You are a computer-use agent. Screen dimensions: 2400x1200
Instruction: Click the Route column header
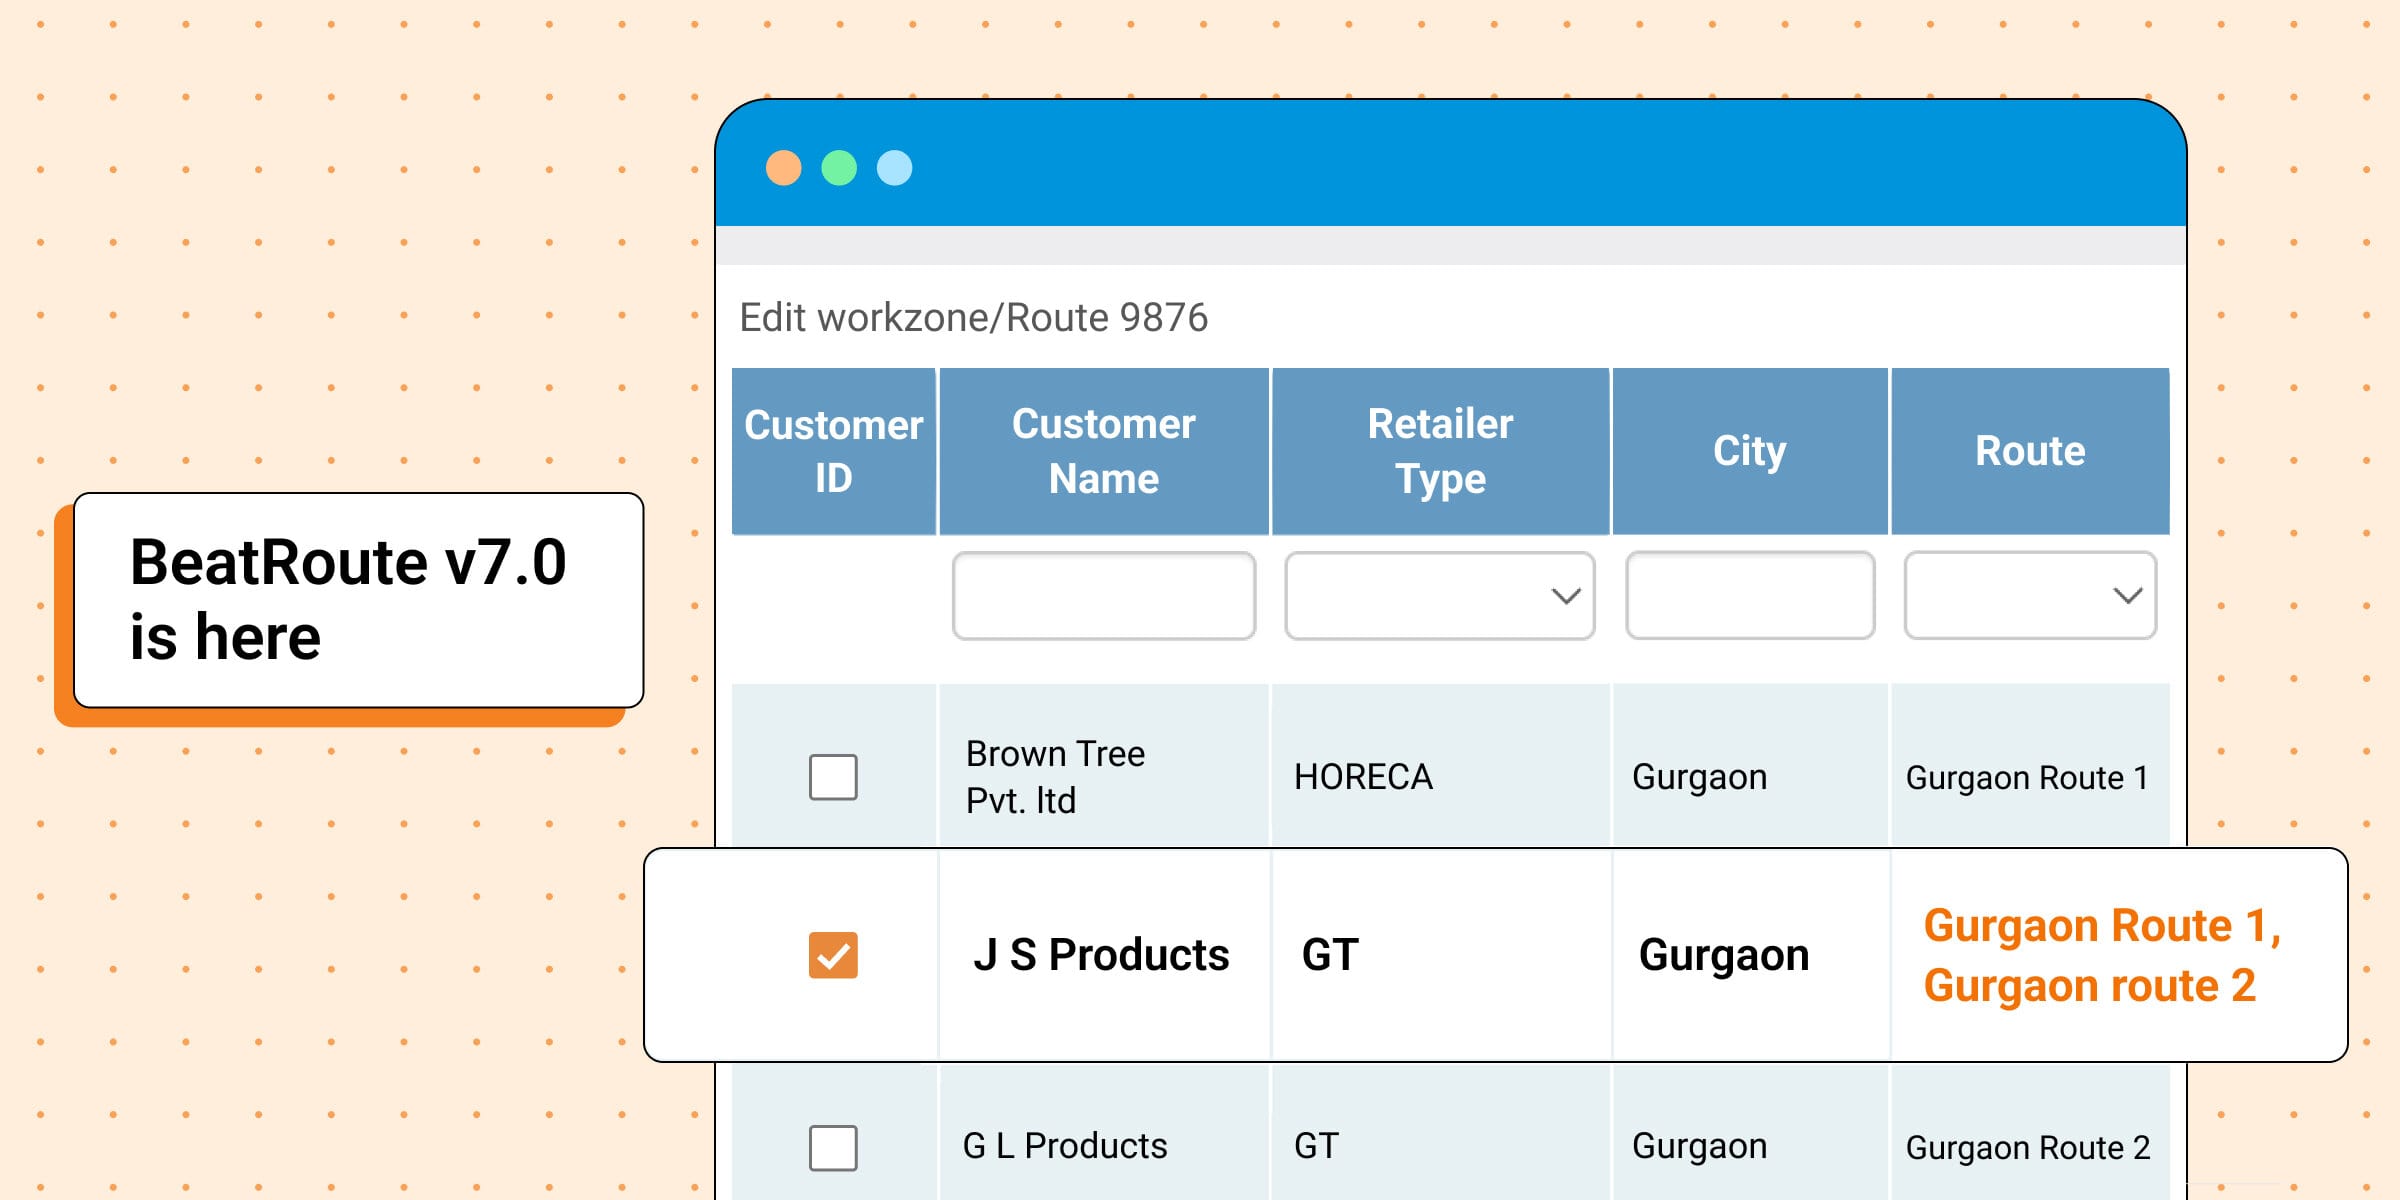pos(2030,451)
